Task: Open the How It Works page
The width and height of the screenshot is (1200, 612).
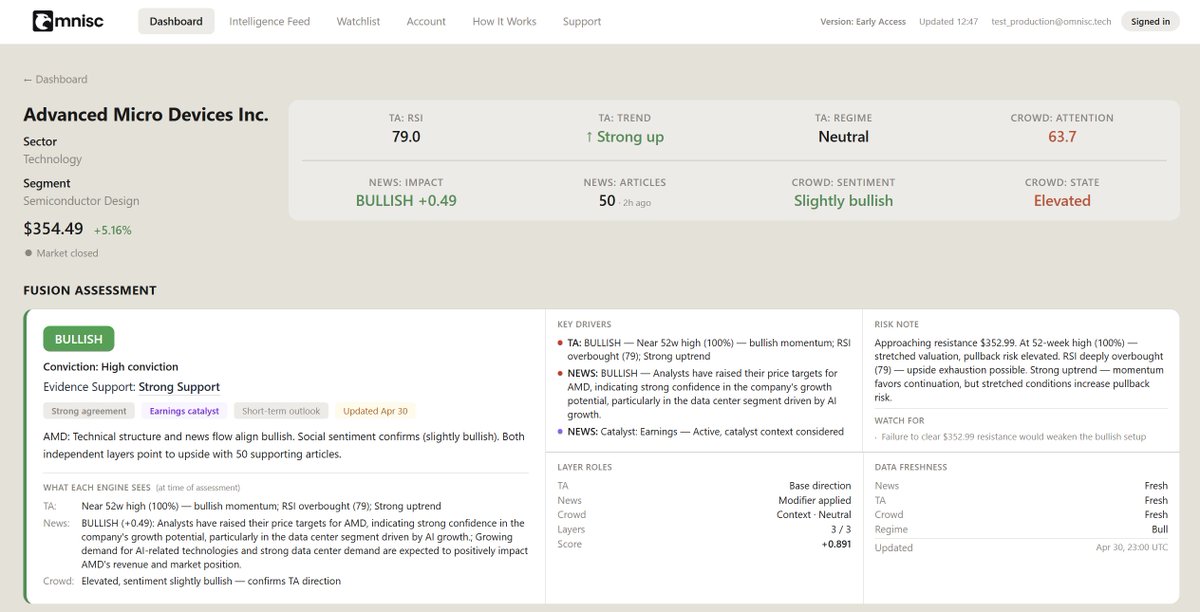Action: (x=504, y=21)
